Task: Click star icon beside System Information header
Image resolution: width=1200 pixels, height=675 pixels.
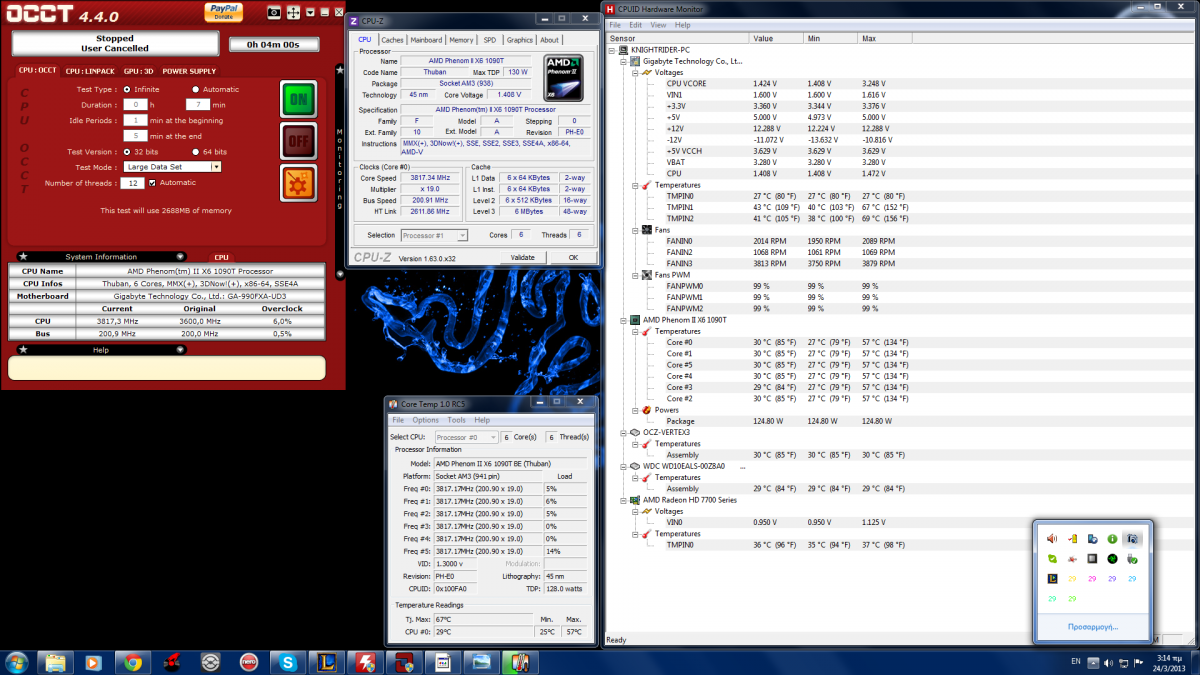Action: pyautogui.click(x=22, y=256)
